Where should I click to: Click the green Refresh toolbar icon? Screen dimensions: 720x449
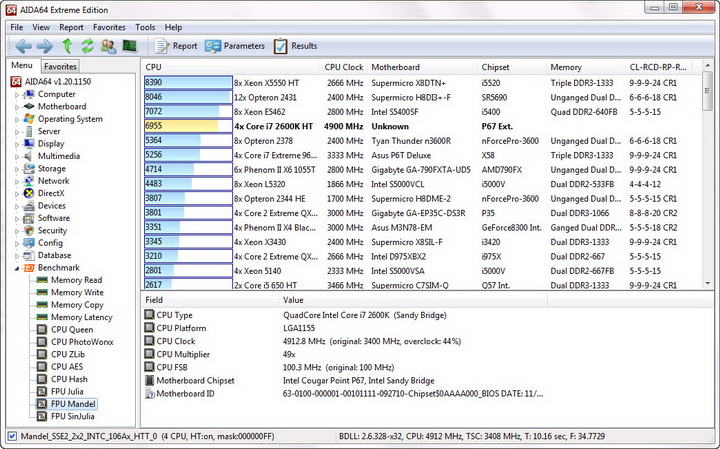pyautogui.click(x=87, y=46)
